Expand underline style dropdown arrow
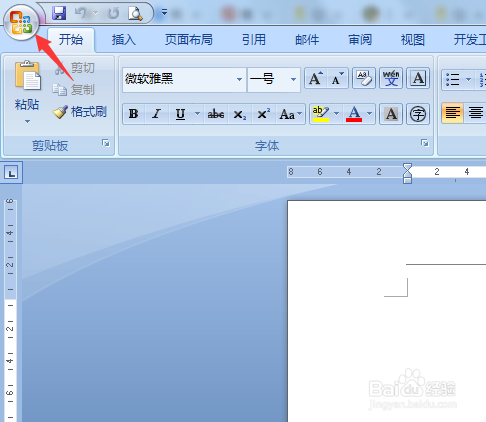Viewport: 486px width, 422px height. point(197,114)
